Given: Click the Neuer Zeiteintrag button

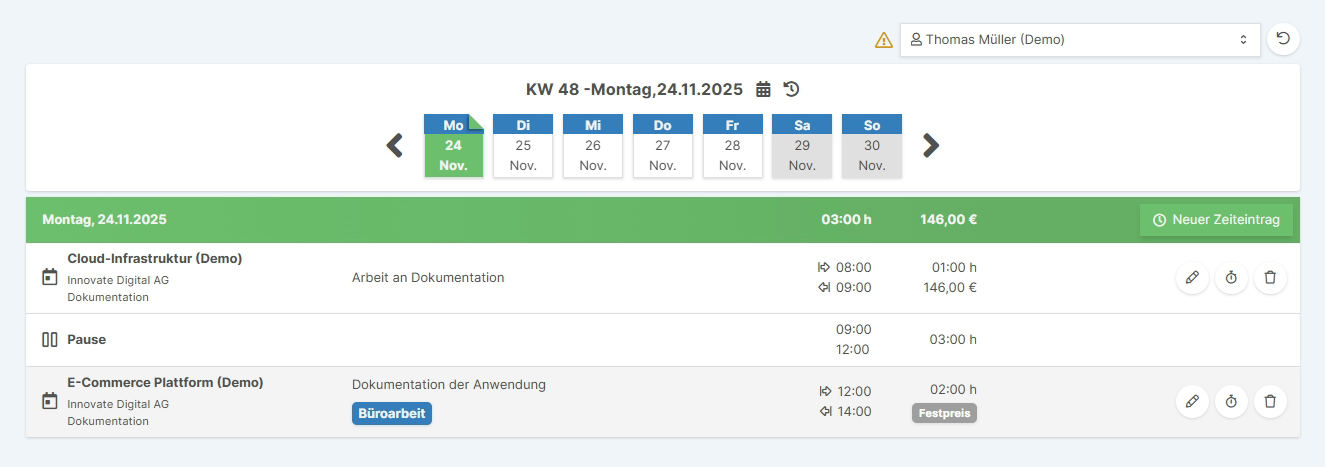Looking at the screenshot, I should coord(1216,220).
